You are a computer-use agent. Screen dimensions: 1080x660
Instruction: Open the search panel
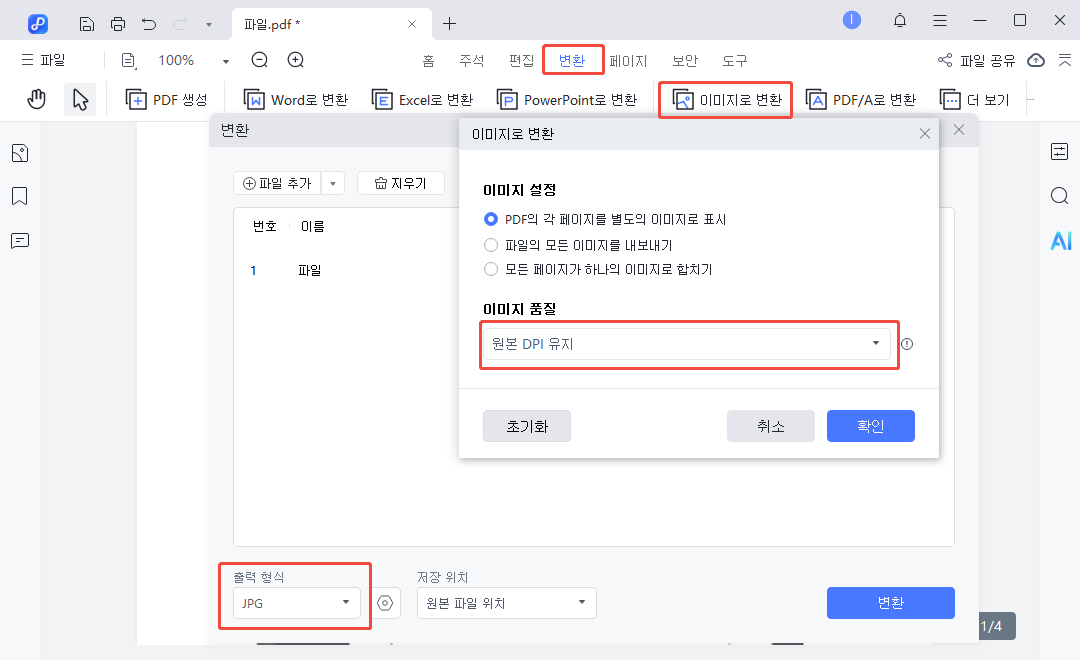click(x=1060, y=196)
